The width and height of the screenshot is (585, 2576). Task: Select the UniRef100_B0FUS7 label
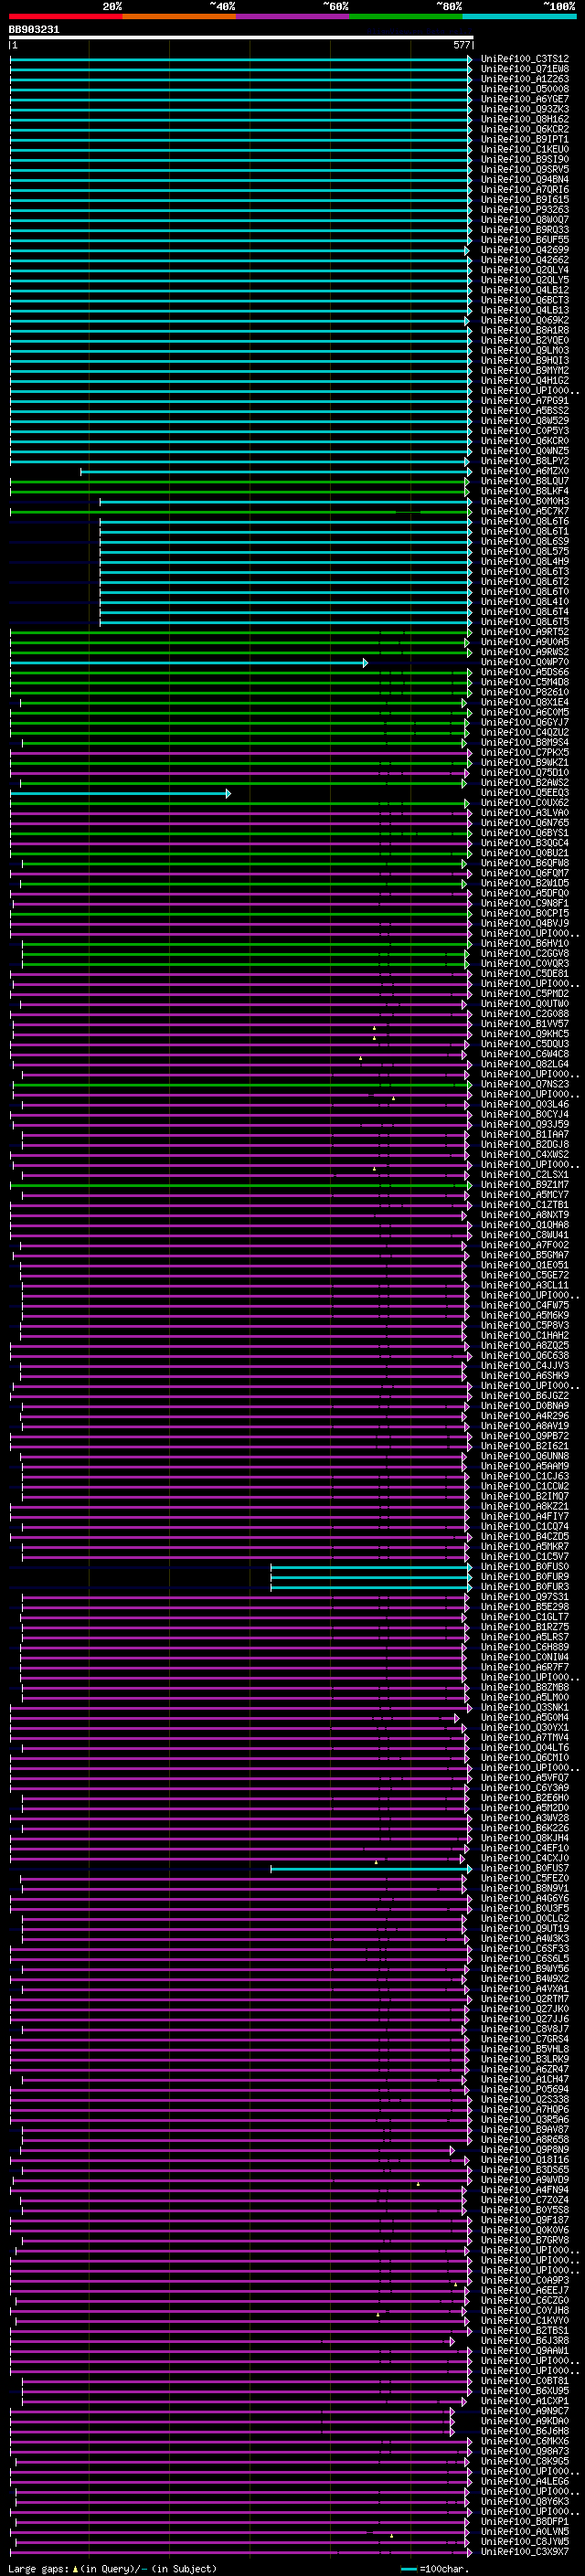coord(525,1868)
